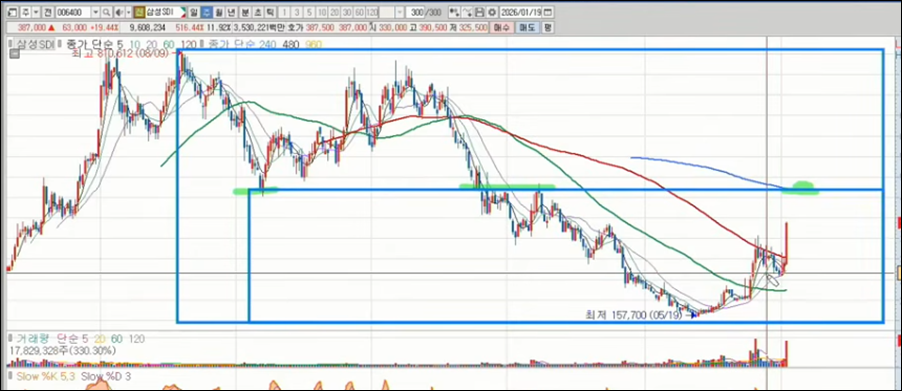Click the date field 2026/01/19
The image size is (902, 391).
pos(521,12)
